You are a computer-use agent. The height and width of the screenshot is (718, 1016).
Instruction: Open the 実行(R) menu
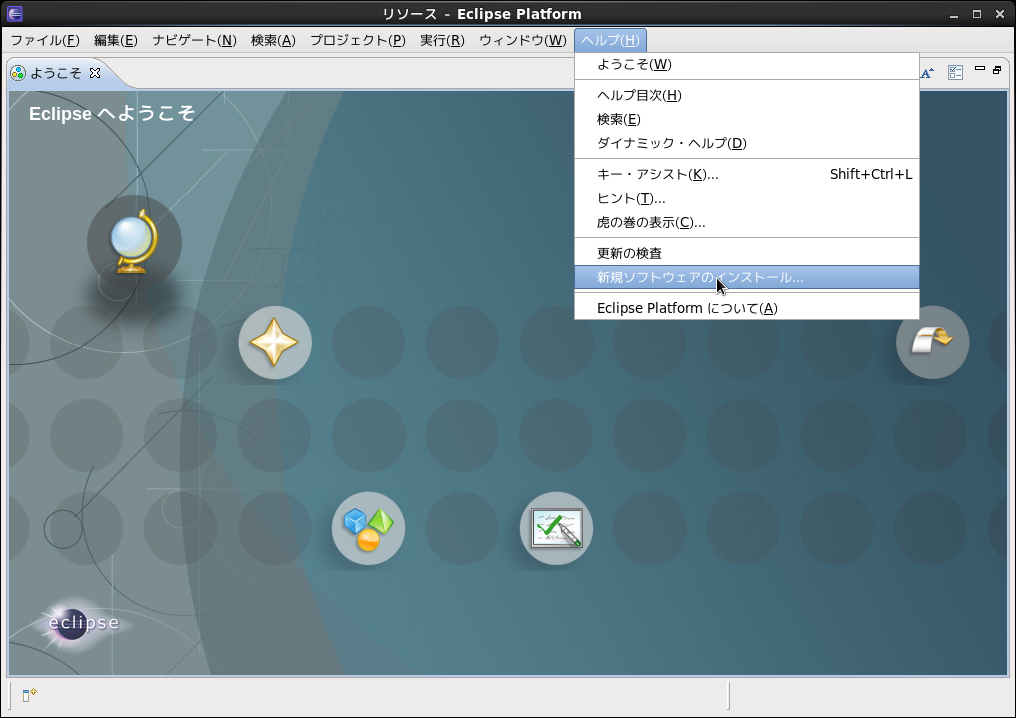tap(442, 40)
